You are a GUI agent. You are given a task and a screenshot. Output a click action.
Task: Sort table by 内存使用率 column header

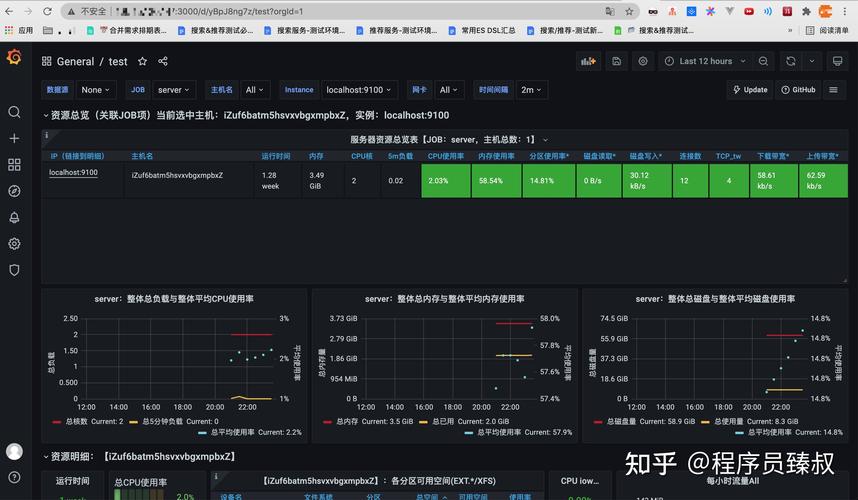pyautogui.click(x=496, y=156)
